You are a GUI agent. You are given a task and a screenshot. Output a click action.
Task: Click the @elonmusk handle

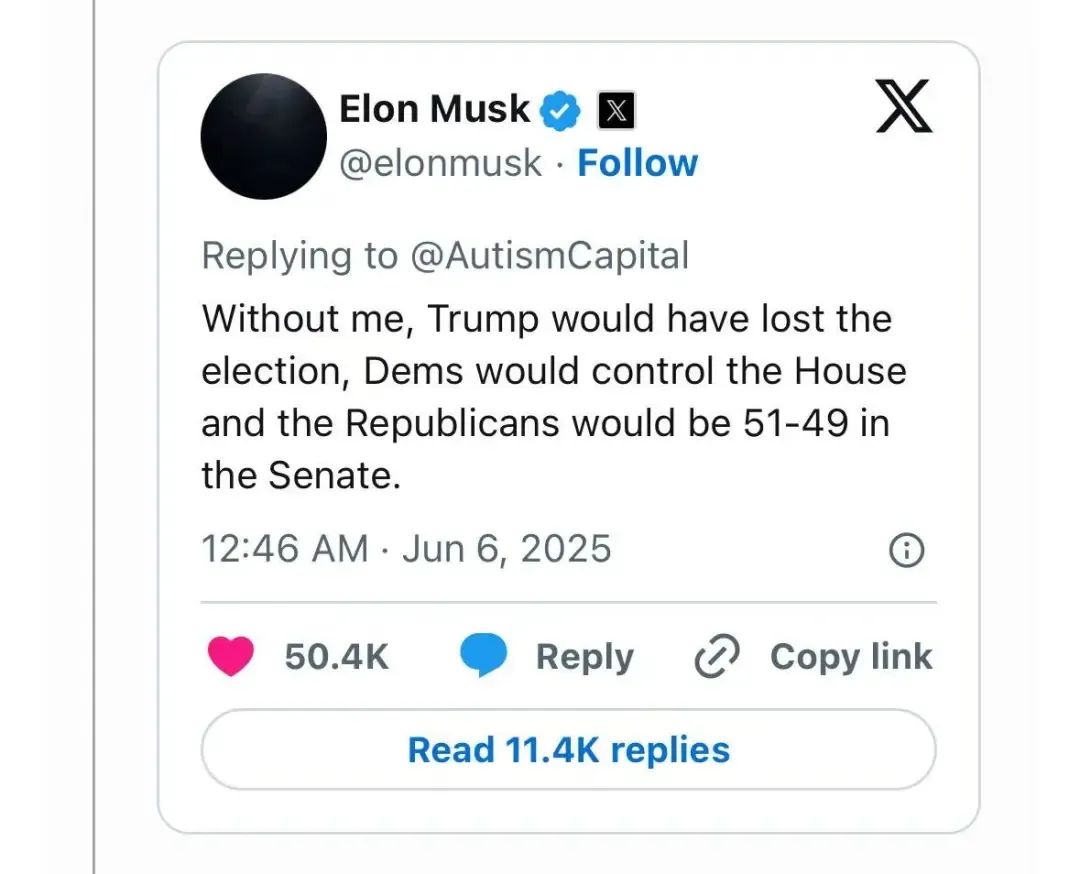click(440, 163)
